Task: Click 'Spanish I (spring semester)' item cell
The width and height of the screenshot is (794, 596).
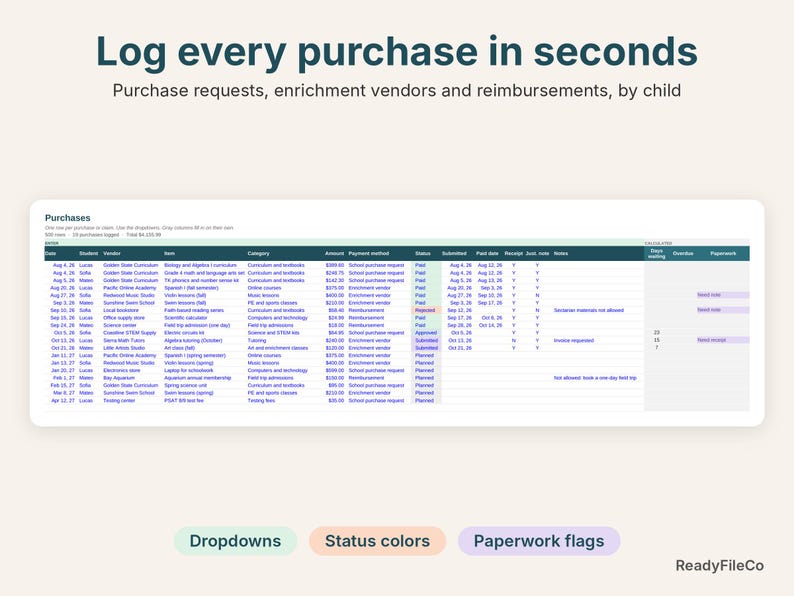Action: [x=194, y=355]
